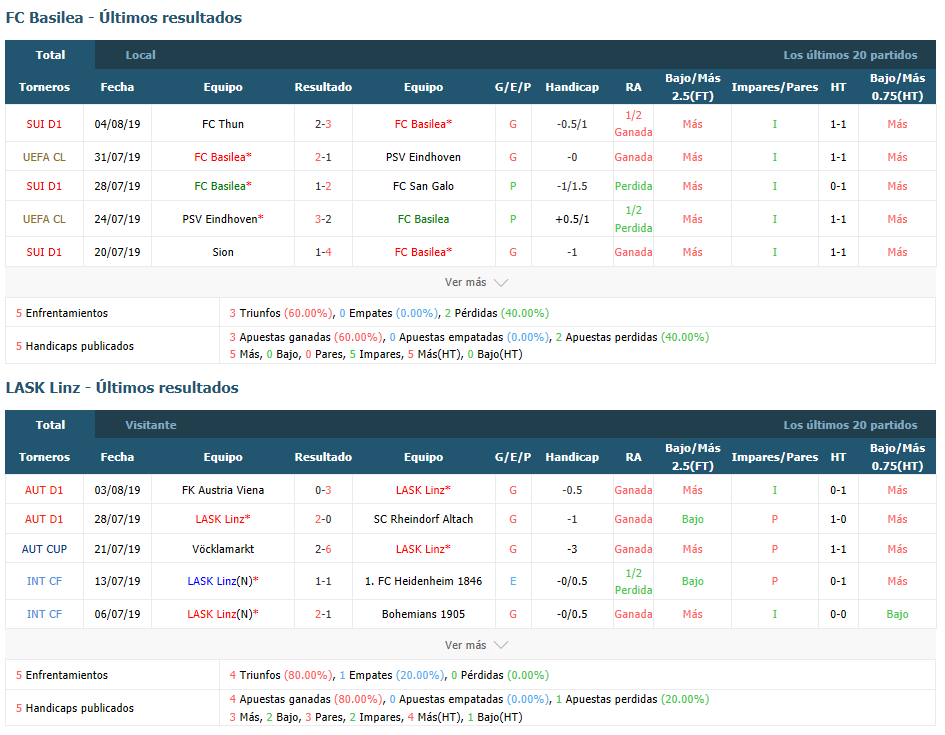945x735 pixels.
Task: Expand Ver más under LASK Linz results
Action: pos(476,645)
